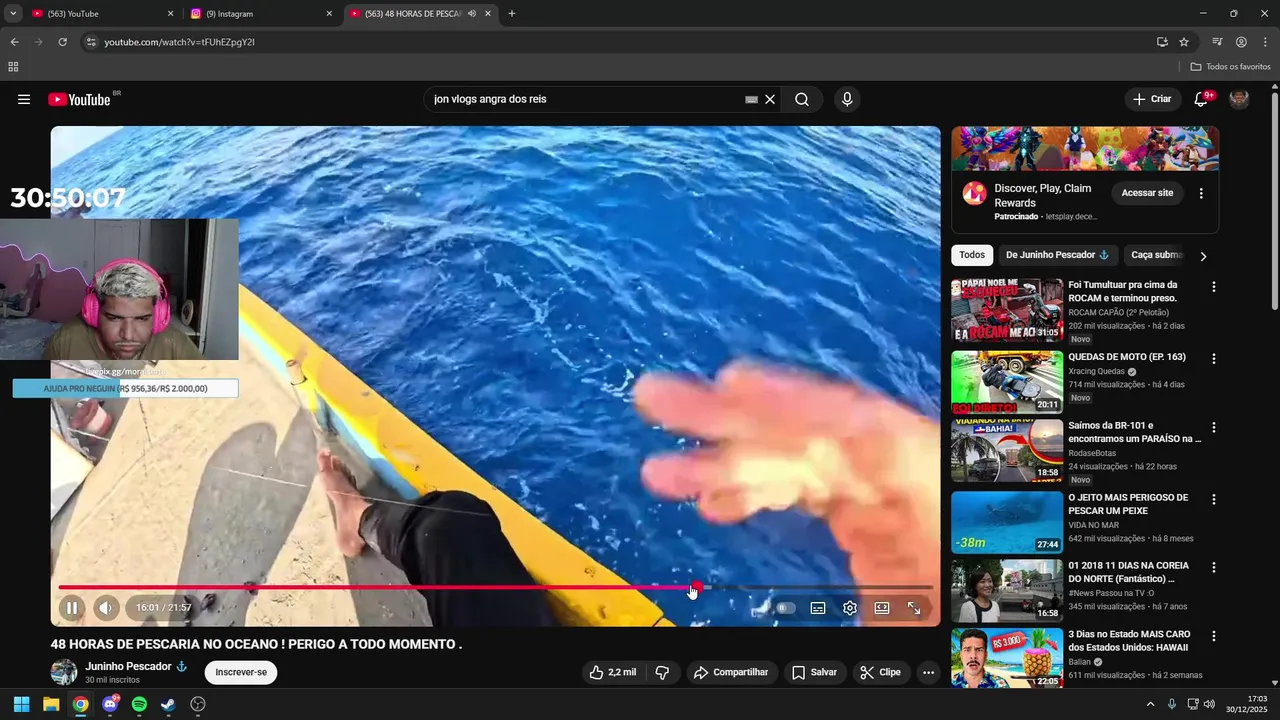This screenshot has height=720, width=1280.
Task: Open the YouTube notifications bell
Action: pos(1201,99)
